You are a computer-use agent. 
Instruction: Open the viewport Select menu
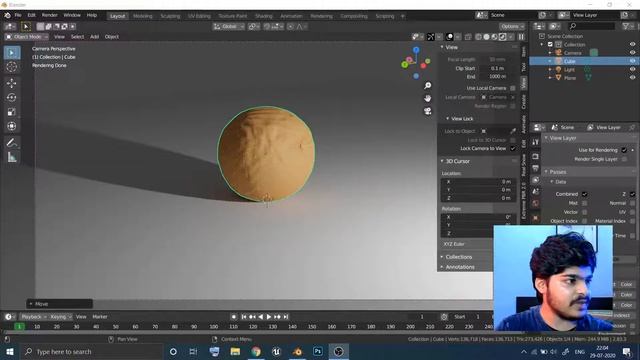point(77,37)
